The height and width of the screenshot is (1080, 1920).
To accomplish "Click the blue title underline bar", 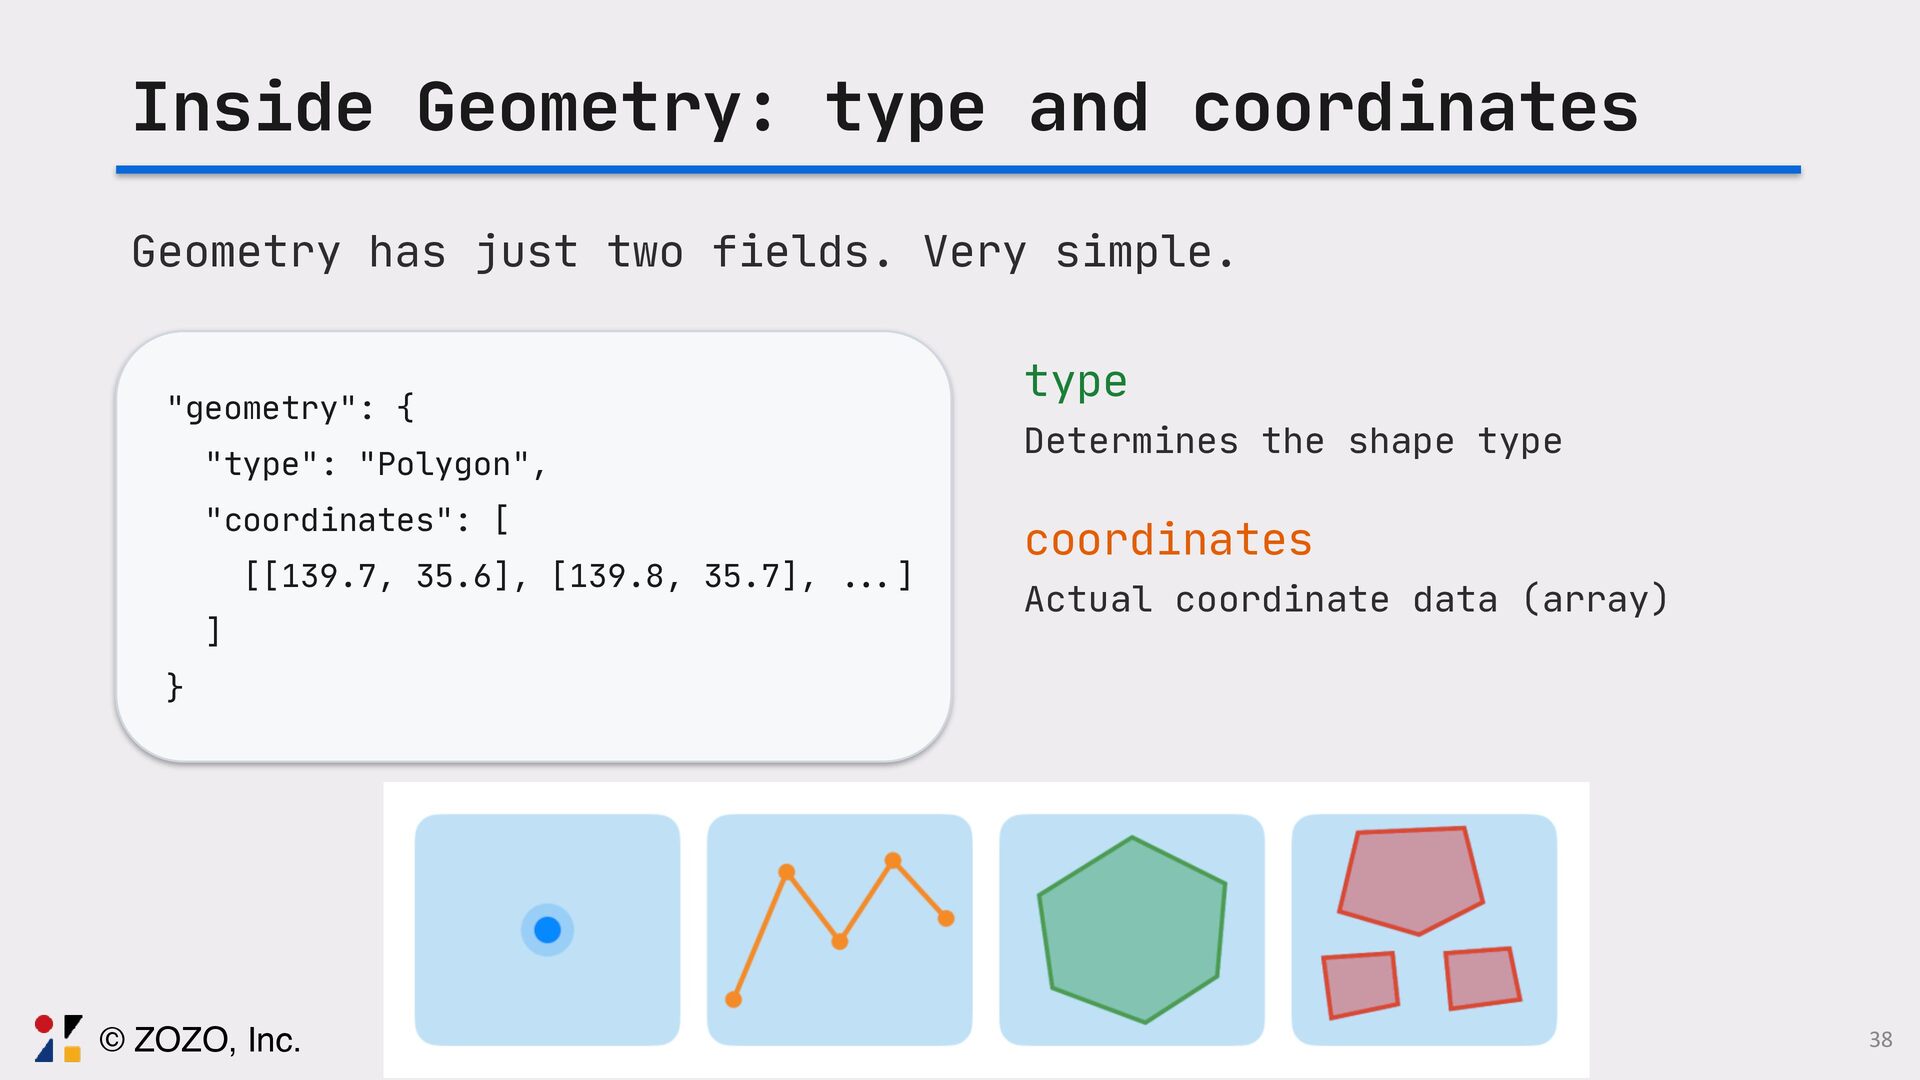I will pyautogui.click(x=958, y=170).
